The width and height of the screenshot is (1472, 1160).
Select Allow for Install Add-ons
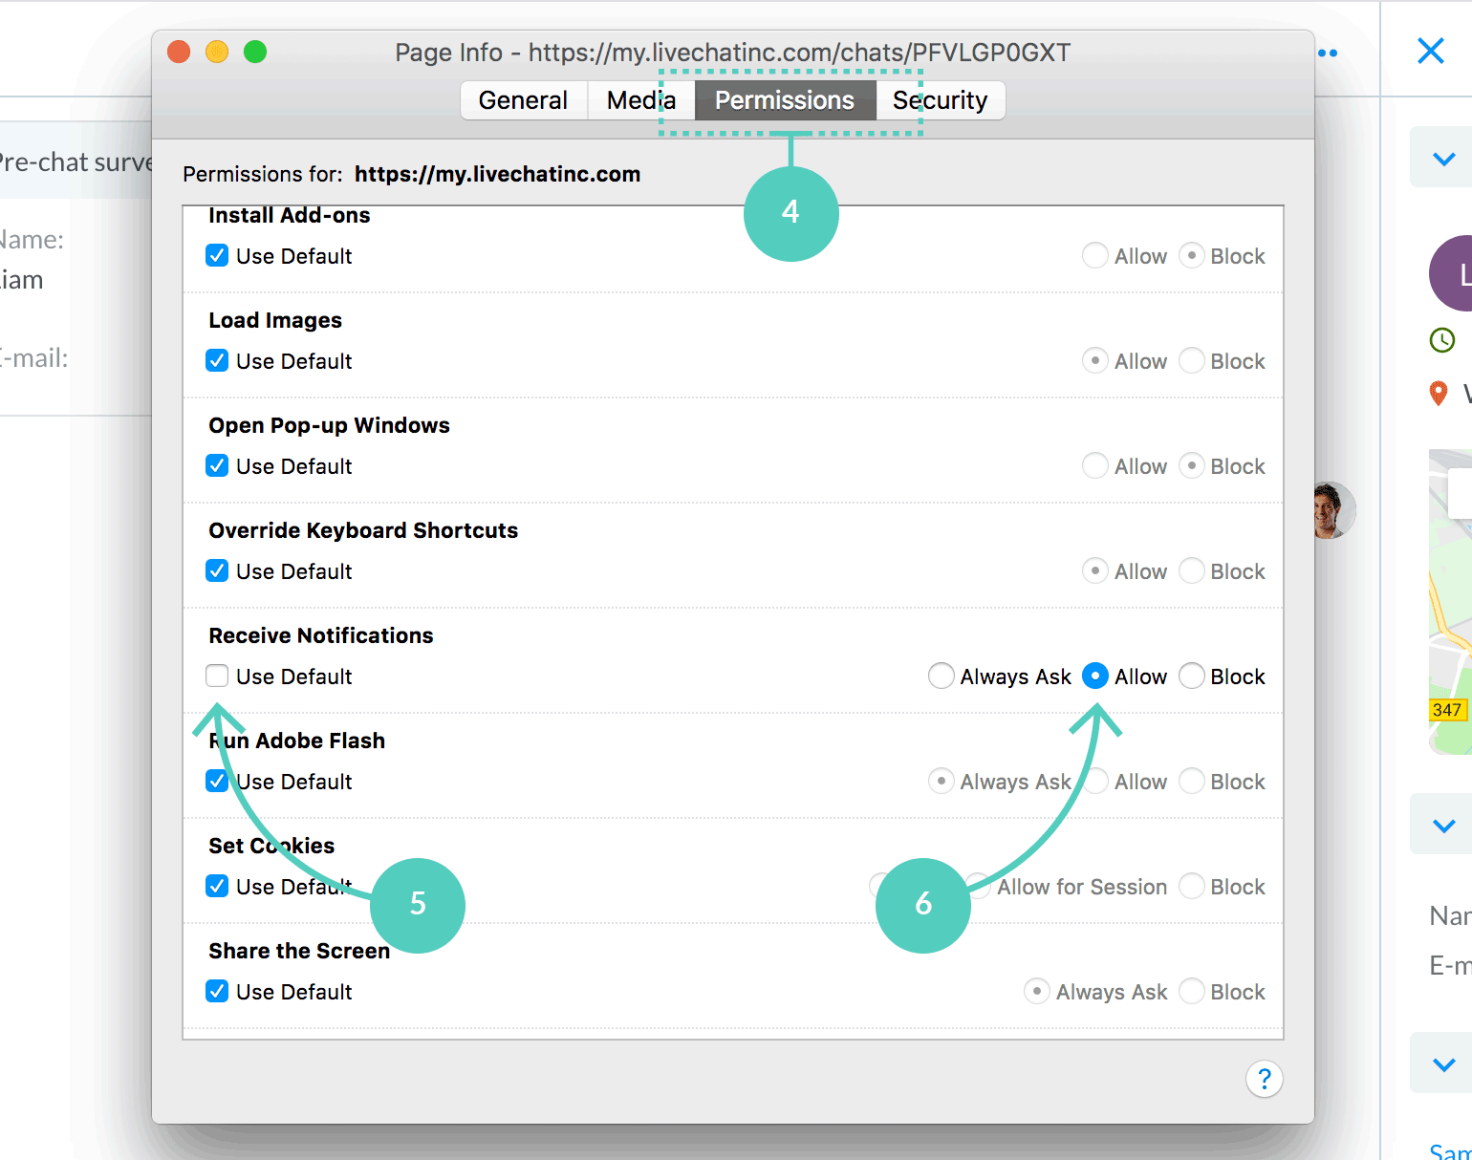point(1095,256)
